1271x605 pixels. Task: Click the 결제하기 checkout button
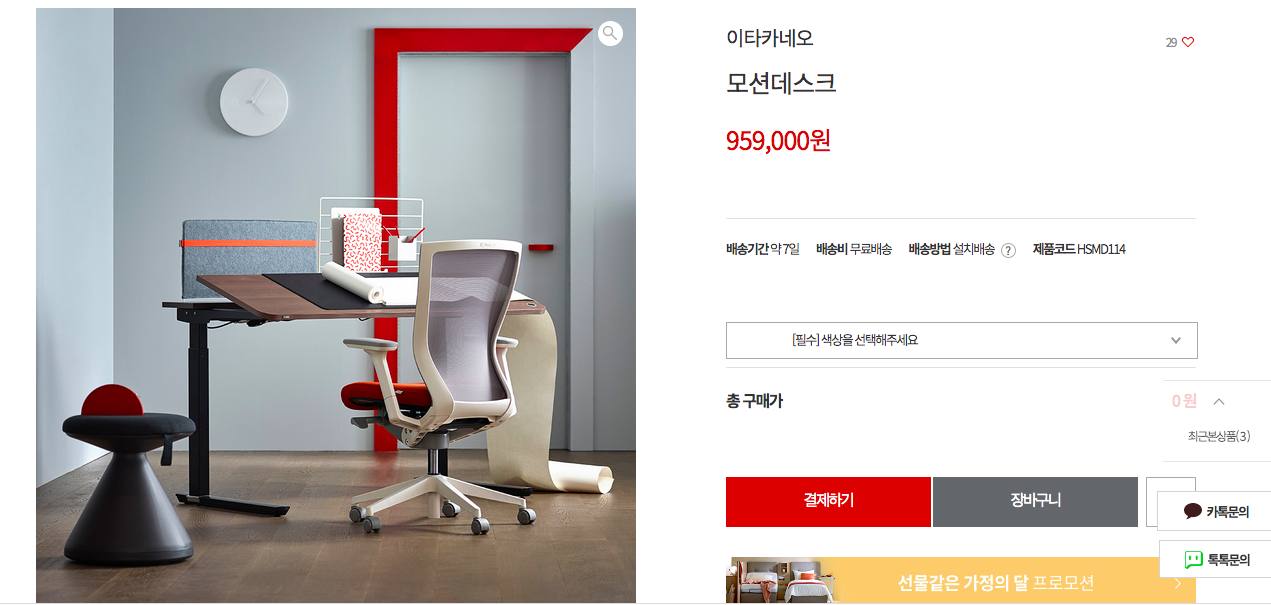click(x=828, y=502)
